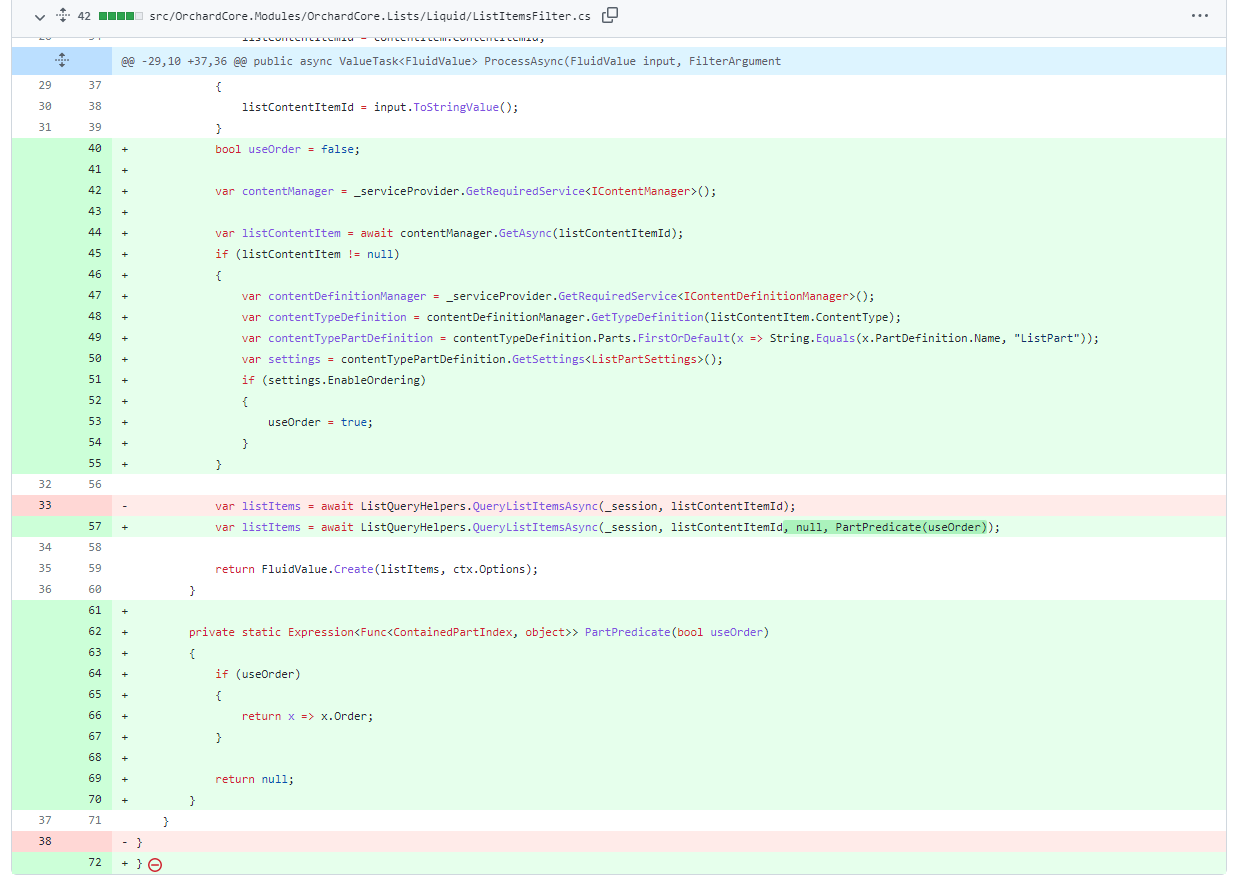Select old line number 29
The image size is (1236, 881).
pyautogui.click(x=45, y=86)
